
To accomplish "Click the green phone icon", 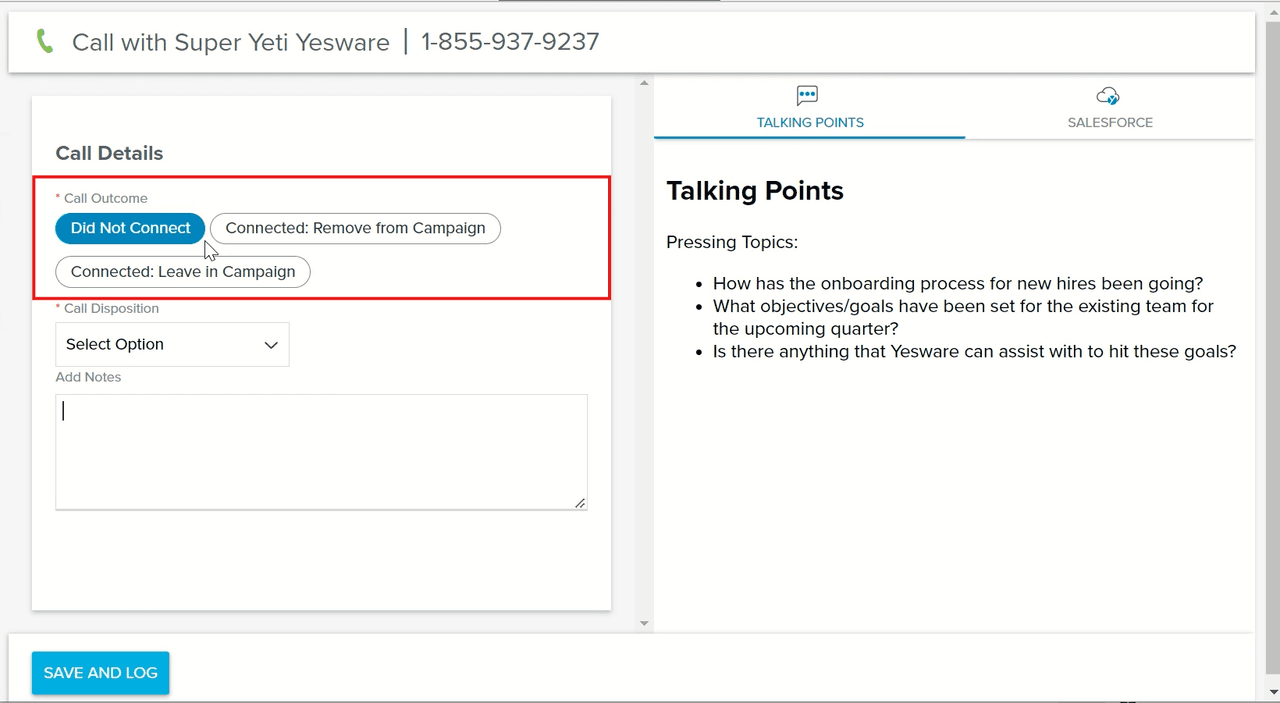I will (44, 42).
